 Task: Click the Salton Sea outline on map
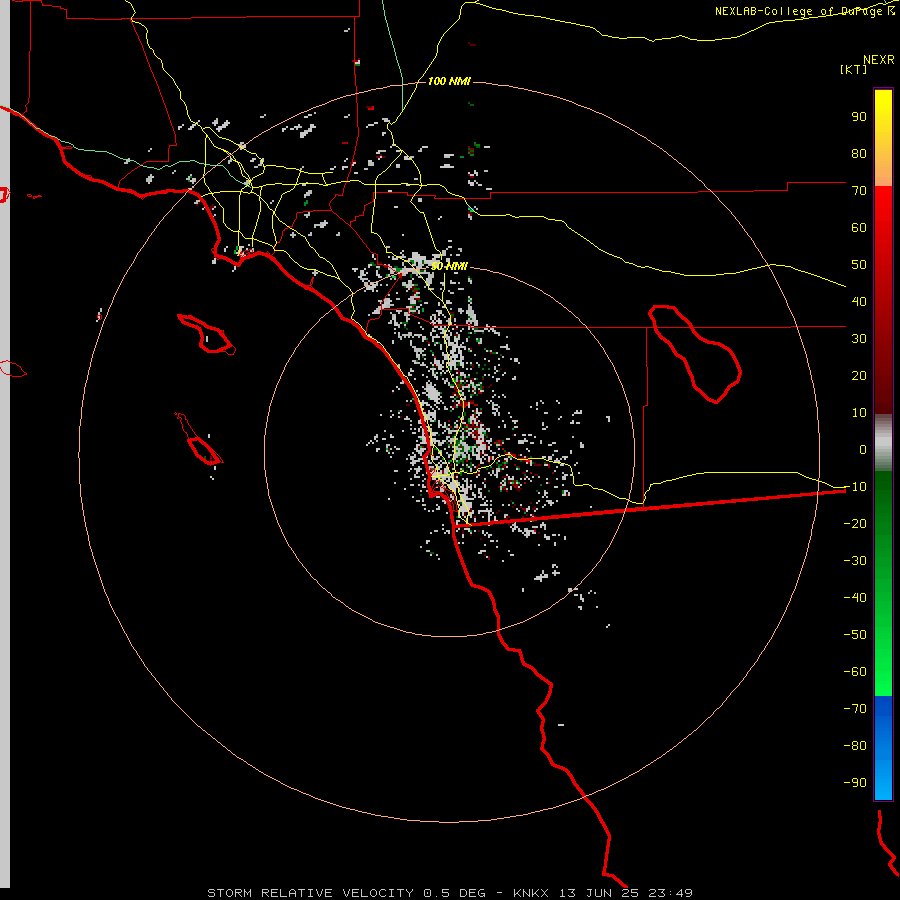[x=695, y=354]
